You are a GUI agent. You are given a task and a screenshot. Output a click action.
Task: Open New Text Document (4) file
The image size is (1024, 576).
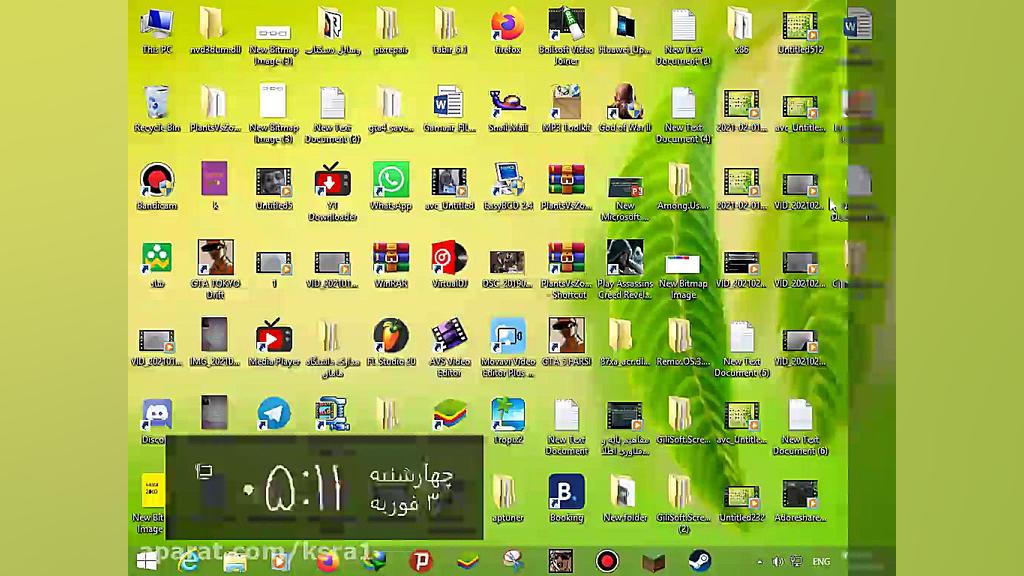683,114
